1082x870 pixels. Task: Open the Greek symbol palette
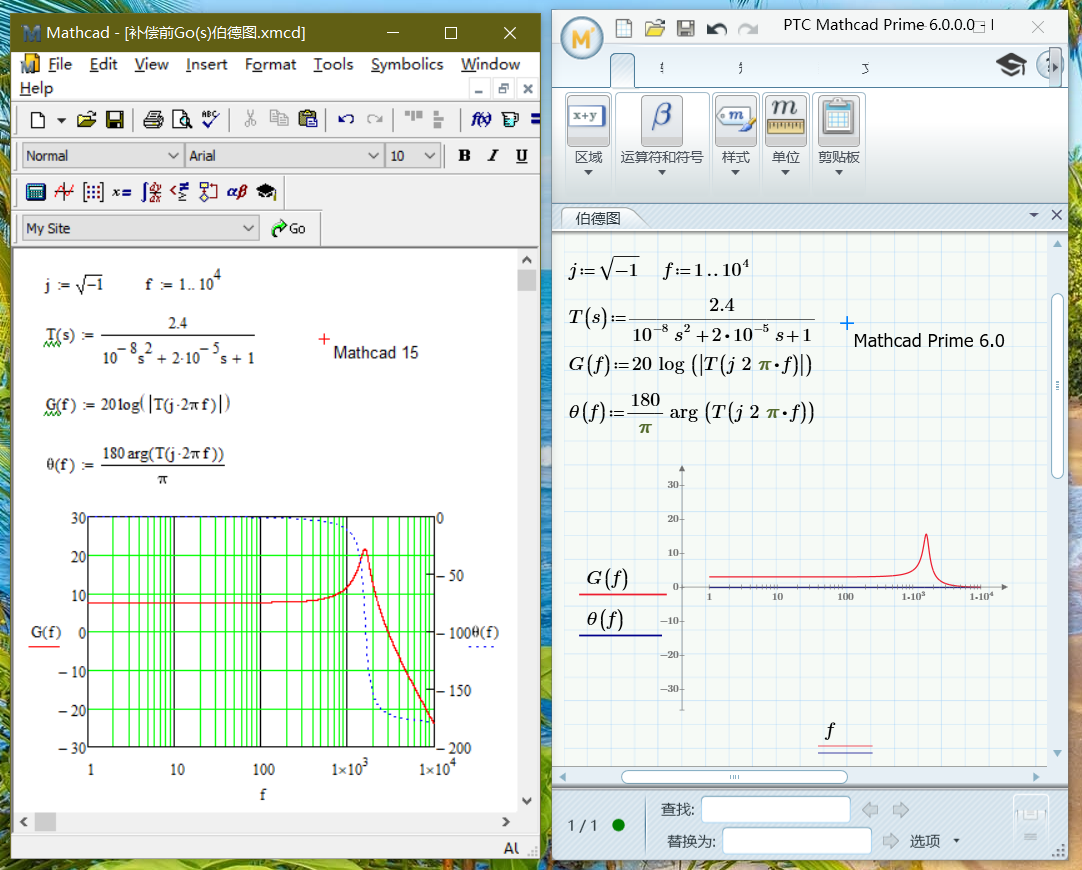coord(237,192)
